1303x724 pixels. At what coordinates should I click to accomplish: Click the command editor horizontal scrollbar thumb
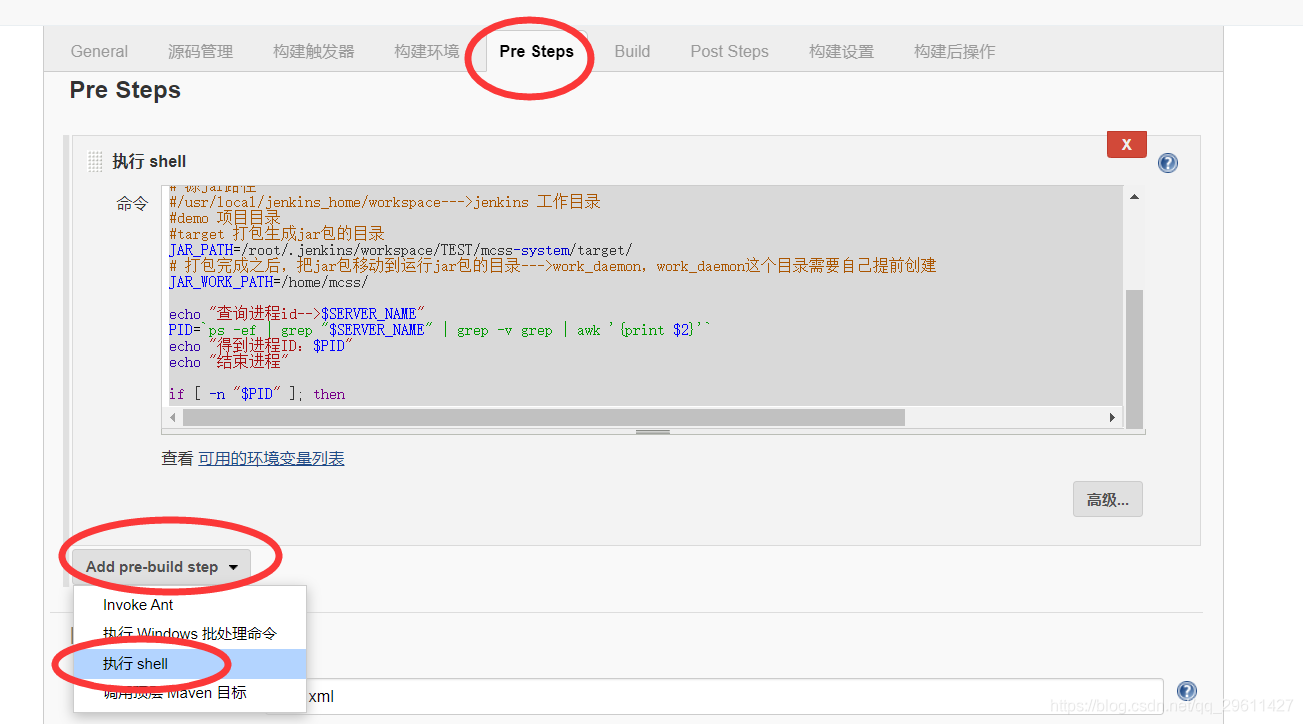pyautogui.click(x=543, y=418)
